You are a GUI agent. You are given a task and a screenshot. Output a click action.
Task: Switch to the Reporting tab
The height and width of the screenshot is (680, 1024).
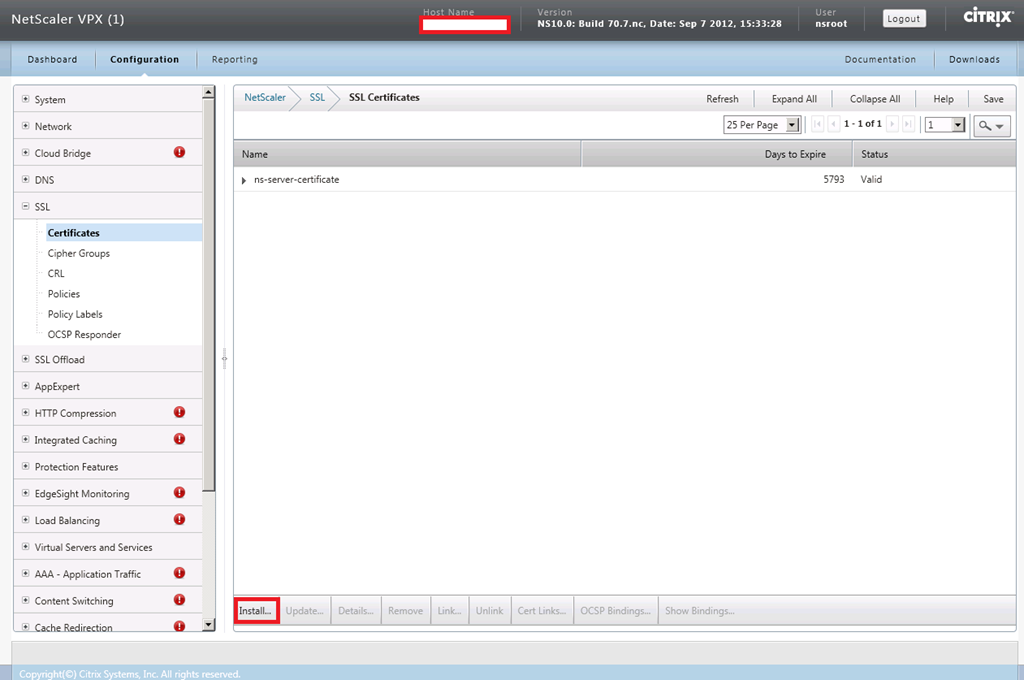(x=234, y=59)
